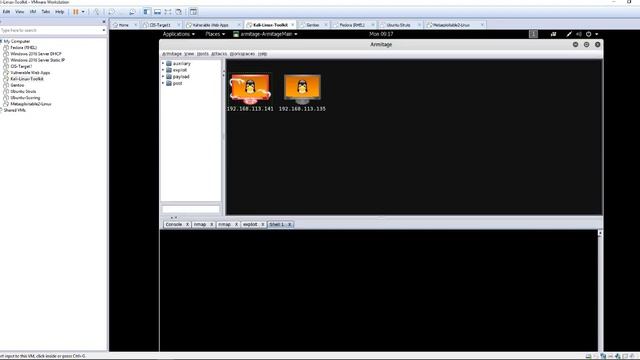The image size is (640, 360).
Task: Click the Kali power icon in top bar
Action: (x=589, y=34)
